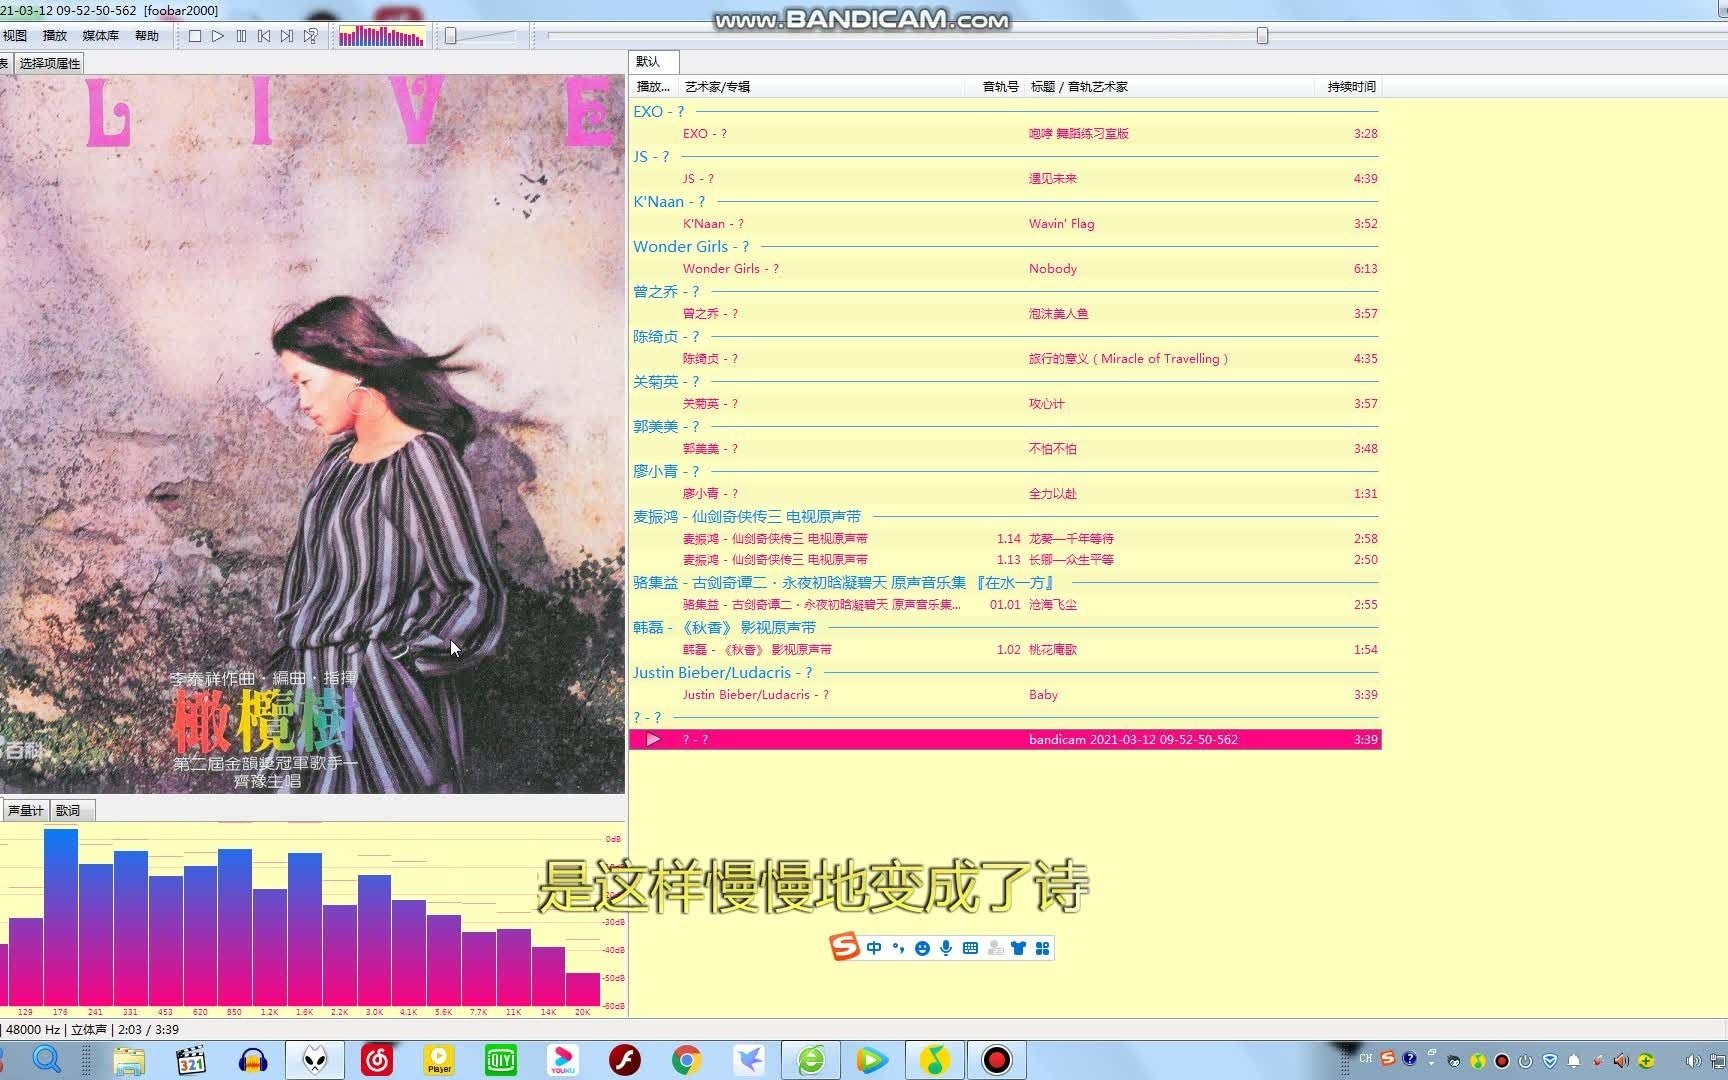Select the track 不怕不怕
The width and height of the screenshot is (1728, 1080).
(1005, 449)
